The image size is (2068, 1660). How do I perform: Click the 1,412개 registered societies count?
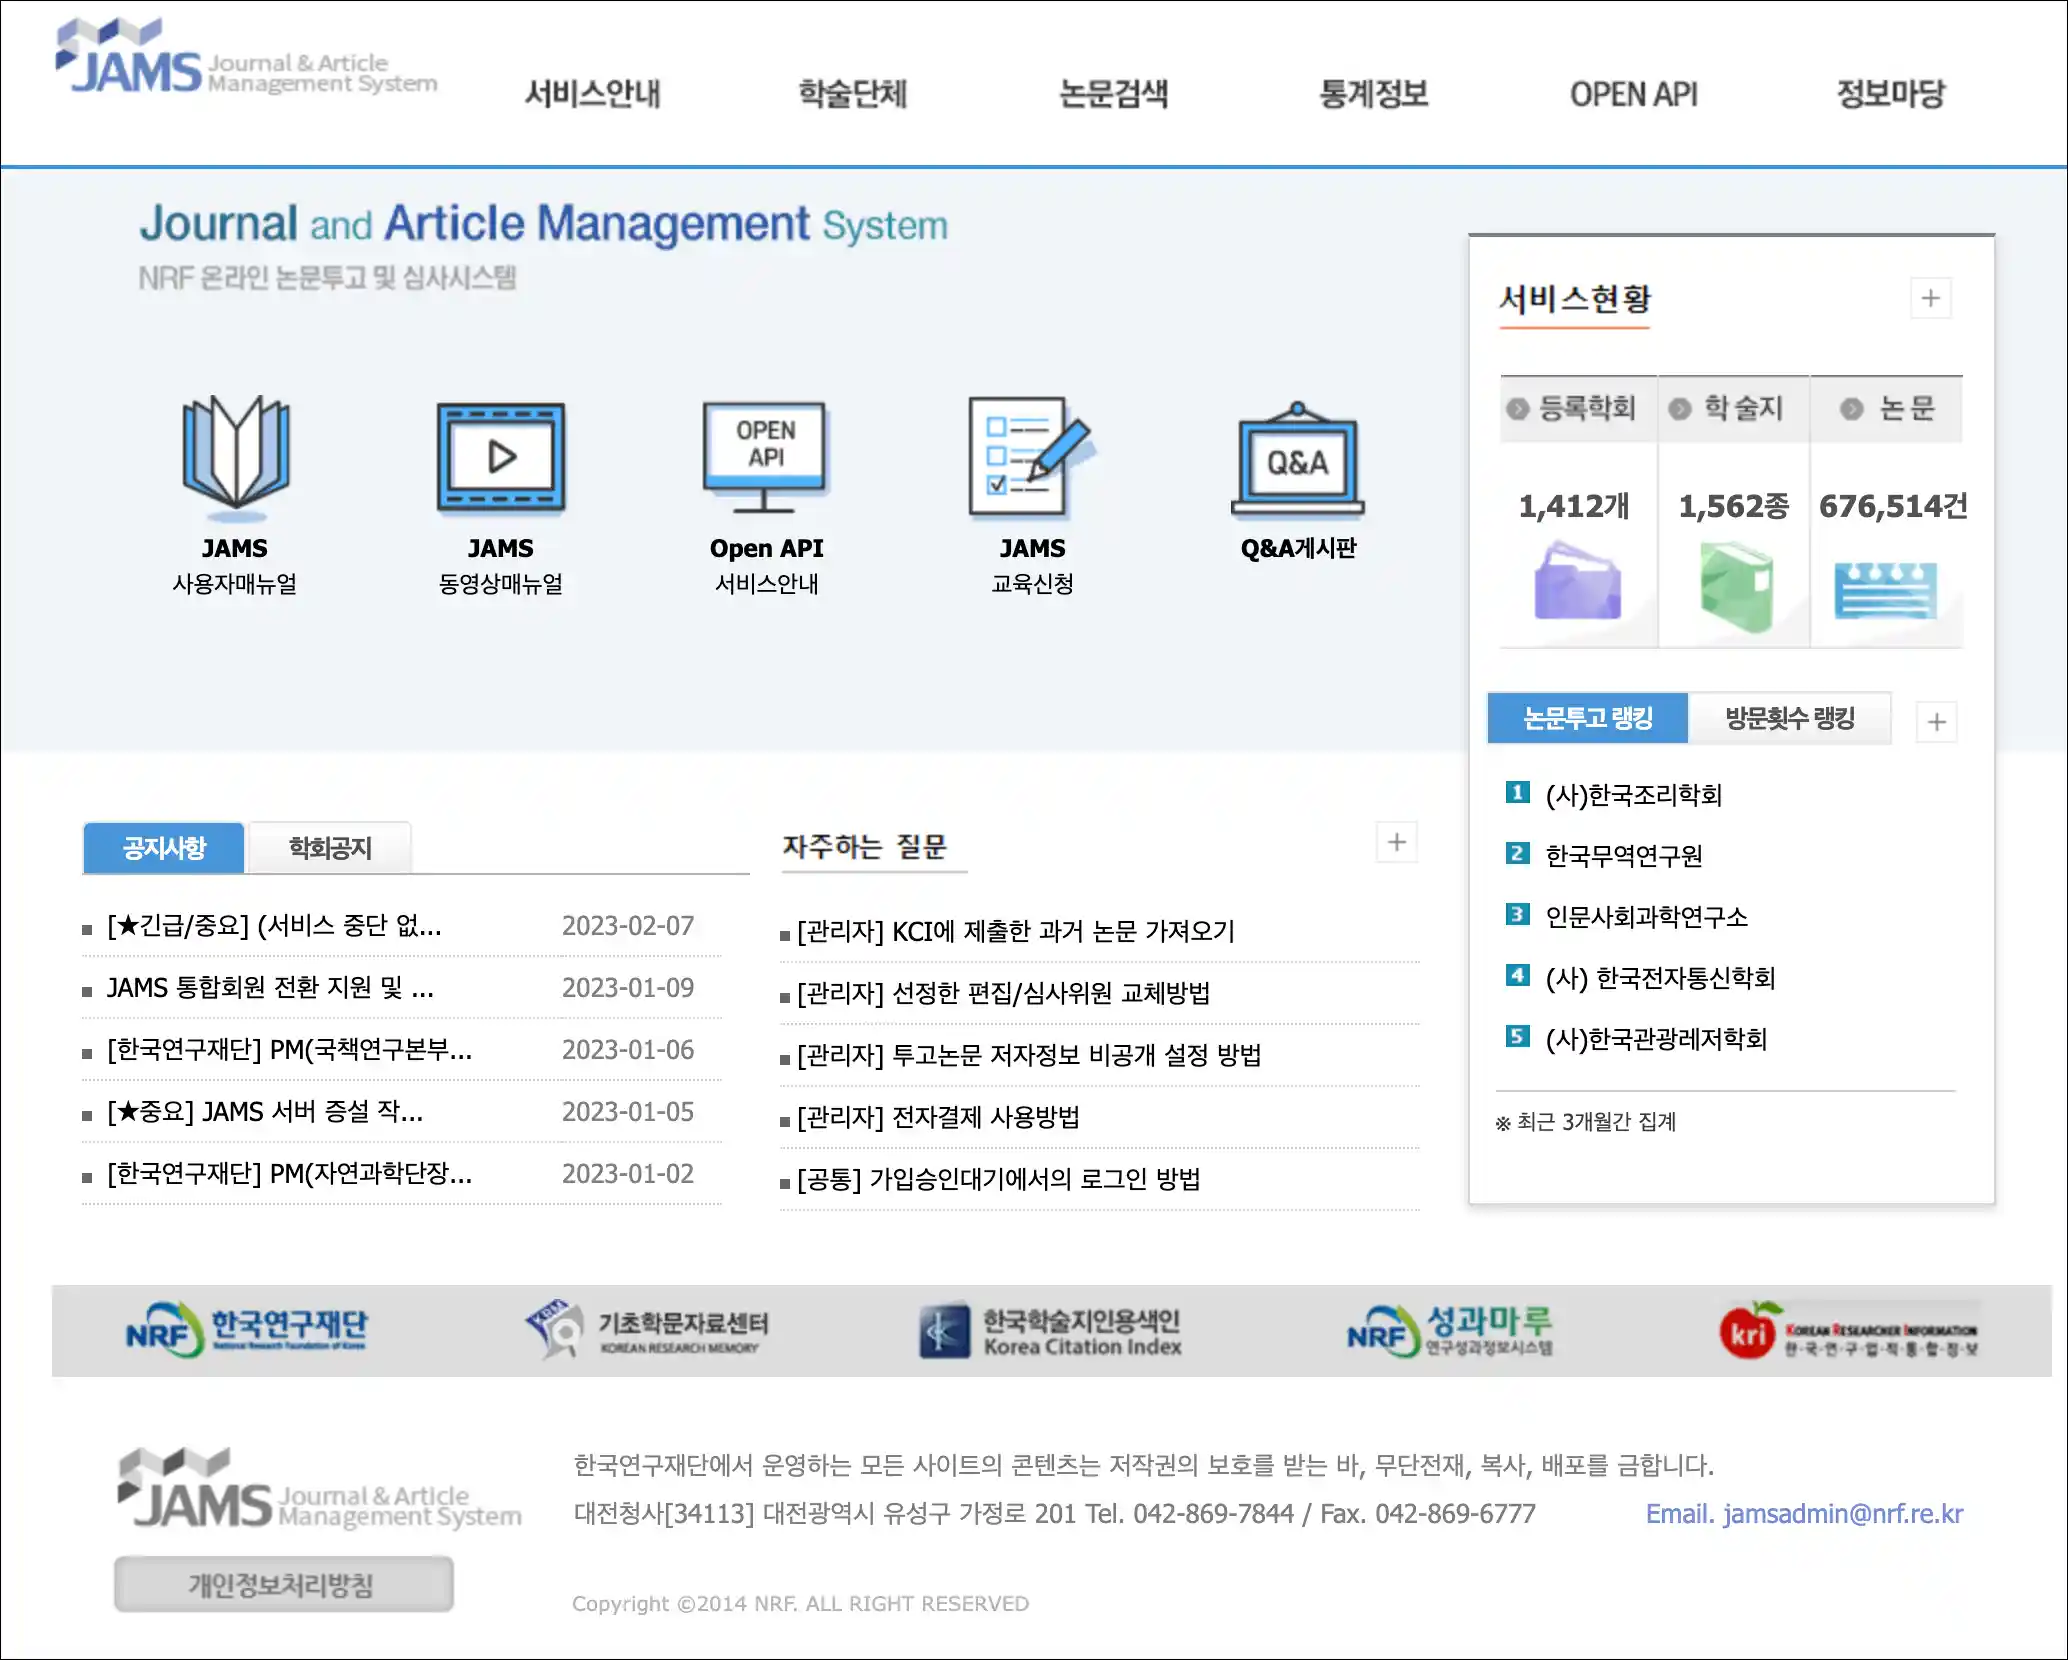point(1574,507)
